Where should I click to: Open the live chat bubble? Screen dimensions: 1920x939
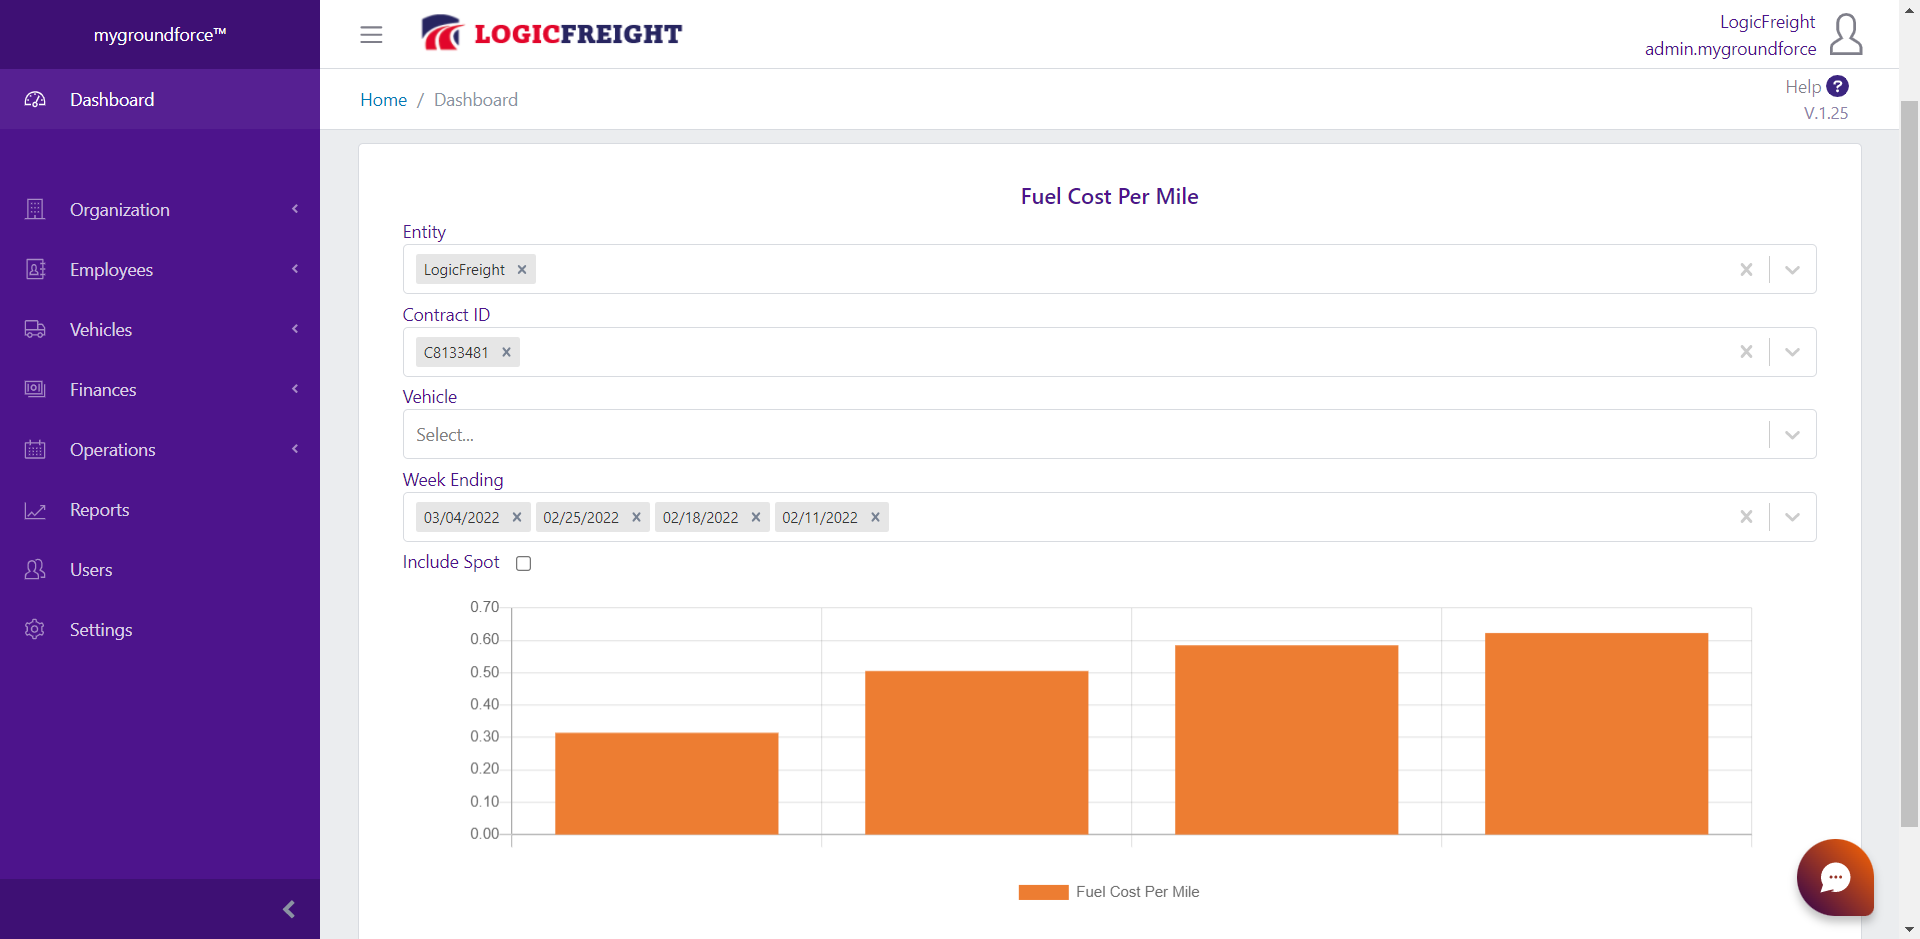point(1835,877)
